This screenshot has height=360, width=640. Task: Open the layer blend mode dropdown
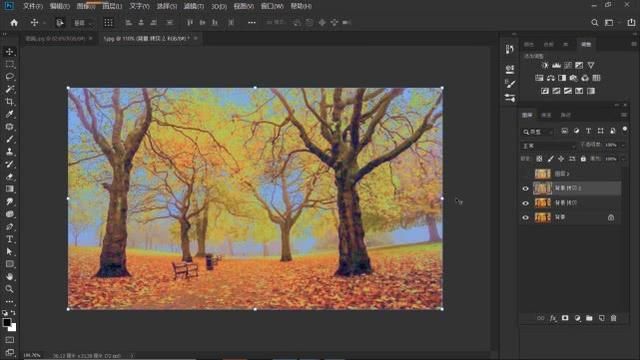(549, 146)
